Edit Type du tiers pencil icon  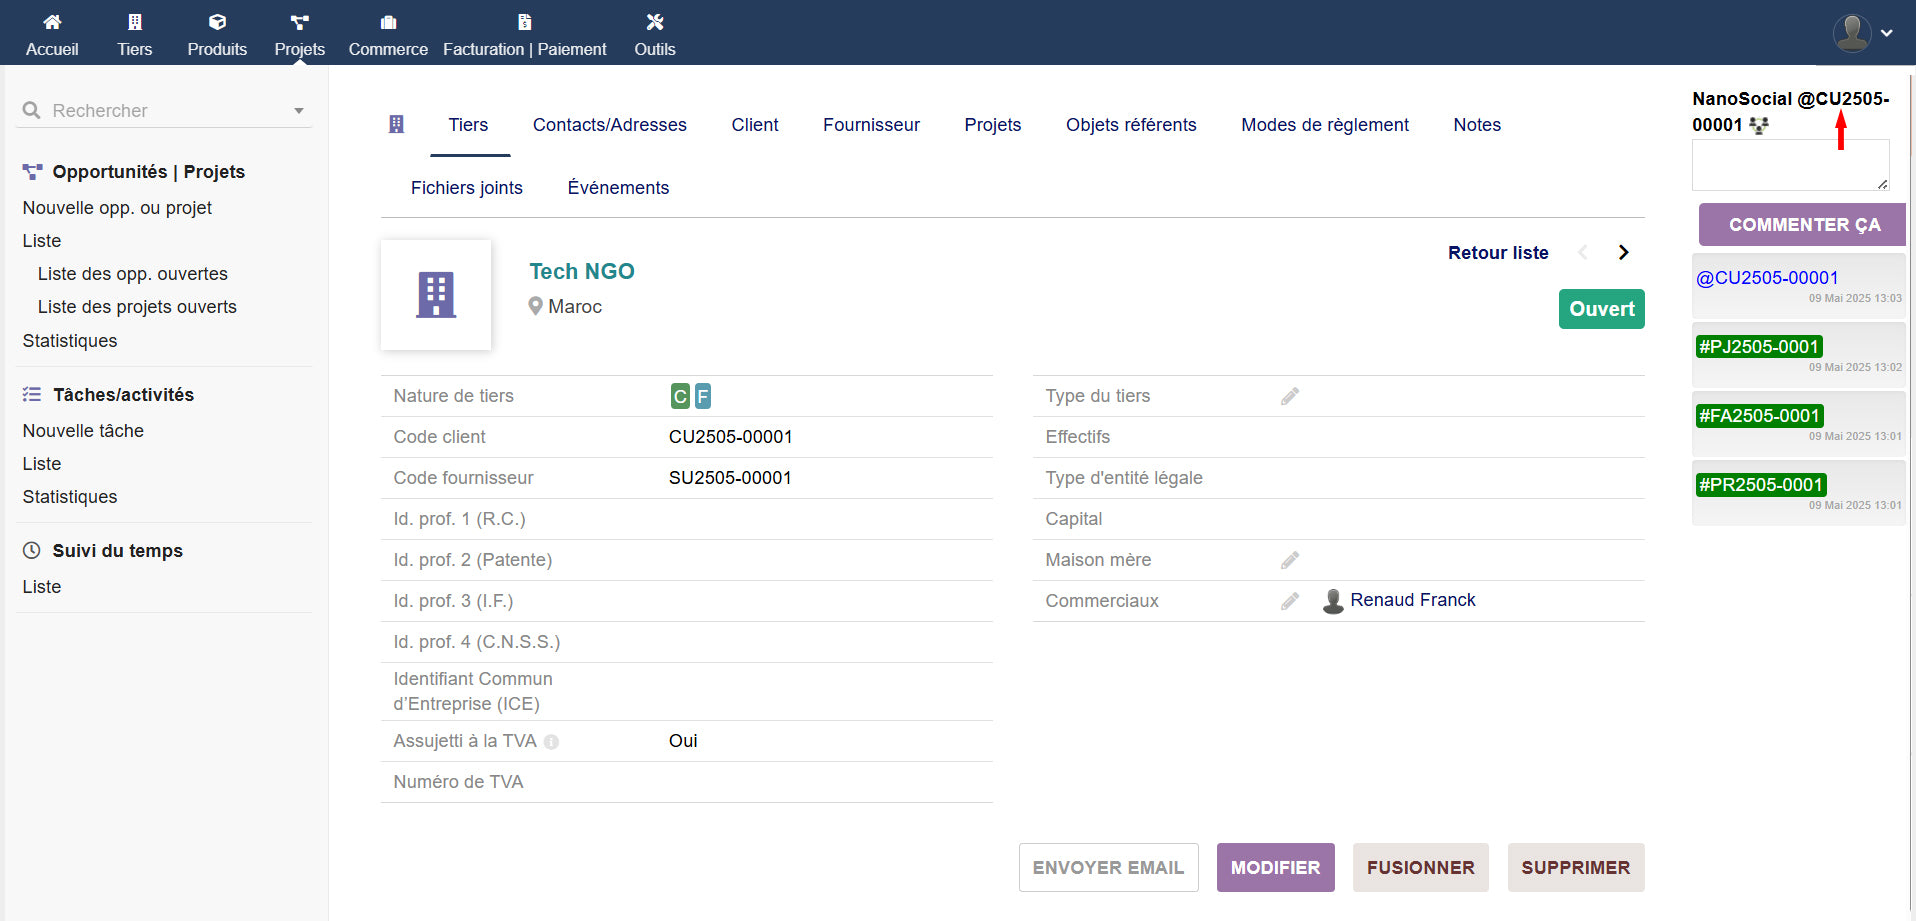click(1290, 397)
